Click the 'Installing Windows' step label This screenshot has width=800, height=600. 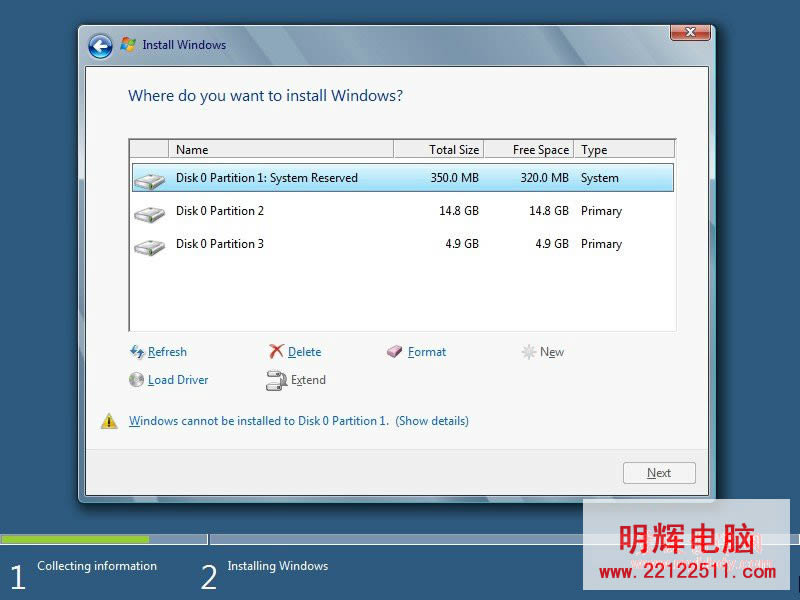click(x=278, y=566)
